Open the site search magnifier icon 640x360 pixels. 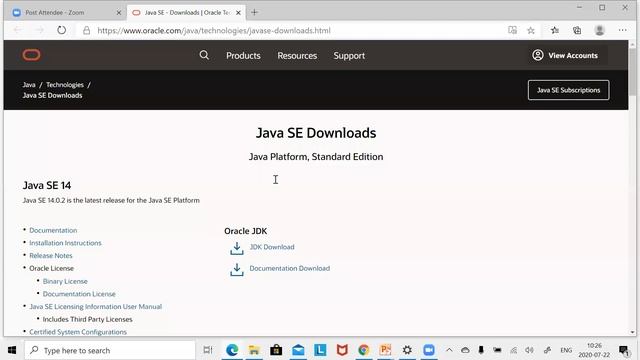click(204, 55)
